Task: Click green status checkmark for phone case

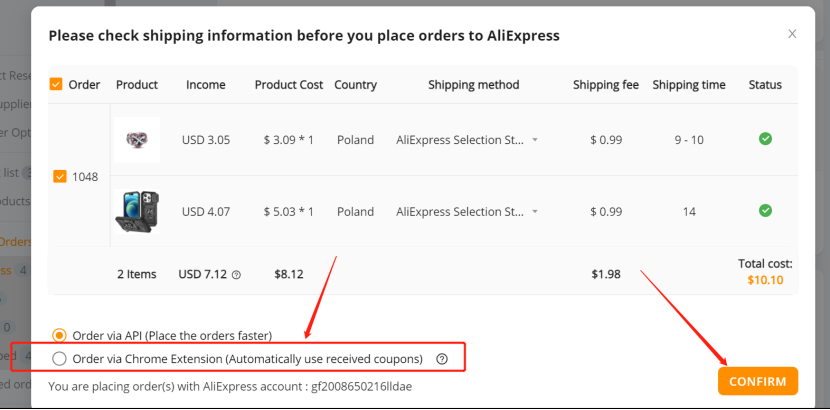Action: coord(765,211)
